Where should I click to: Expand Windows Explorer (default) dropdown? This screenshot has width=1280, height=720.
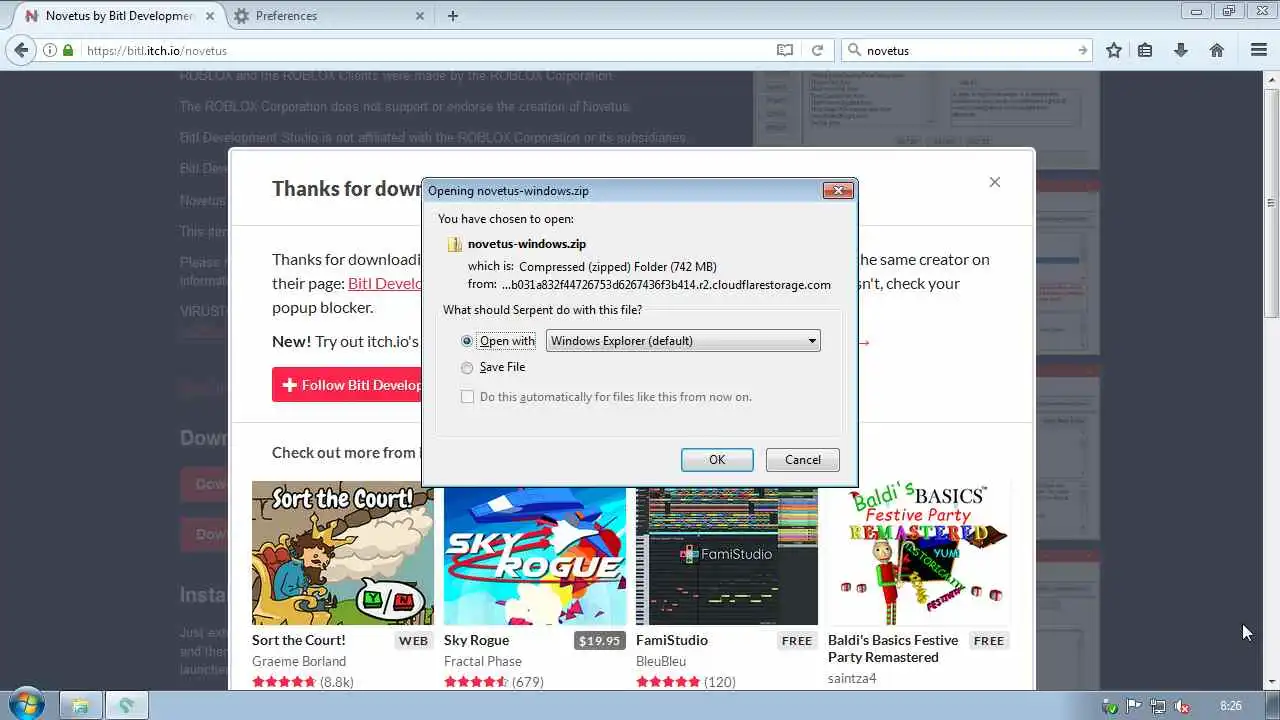pyautogui.click(x=683, y=341)
